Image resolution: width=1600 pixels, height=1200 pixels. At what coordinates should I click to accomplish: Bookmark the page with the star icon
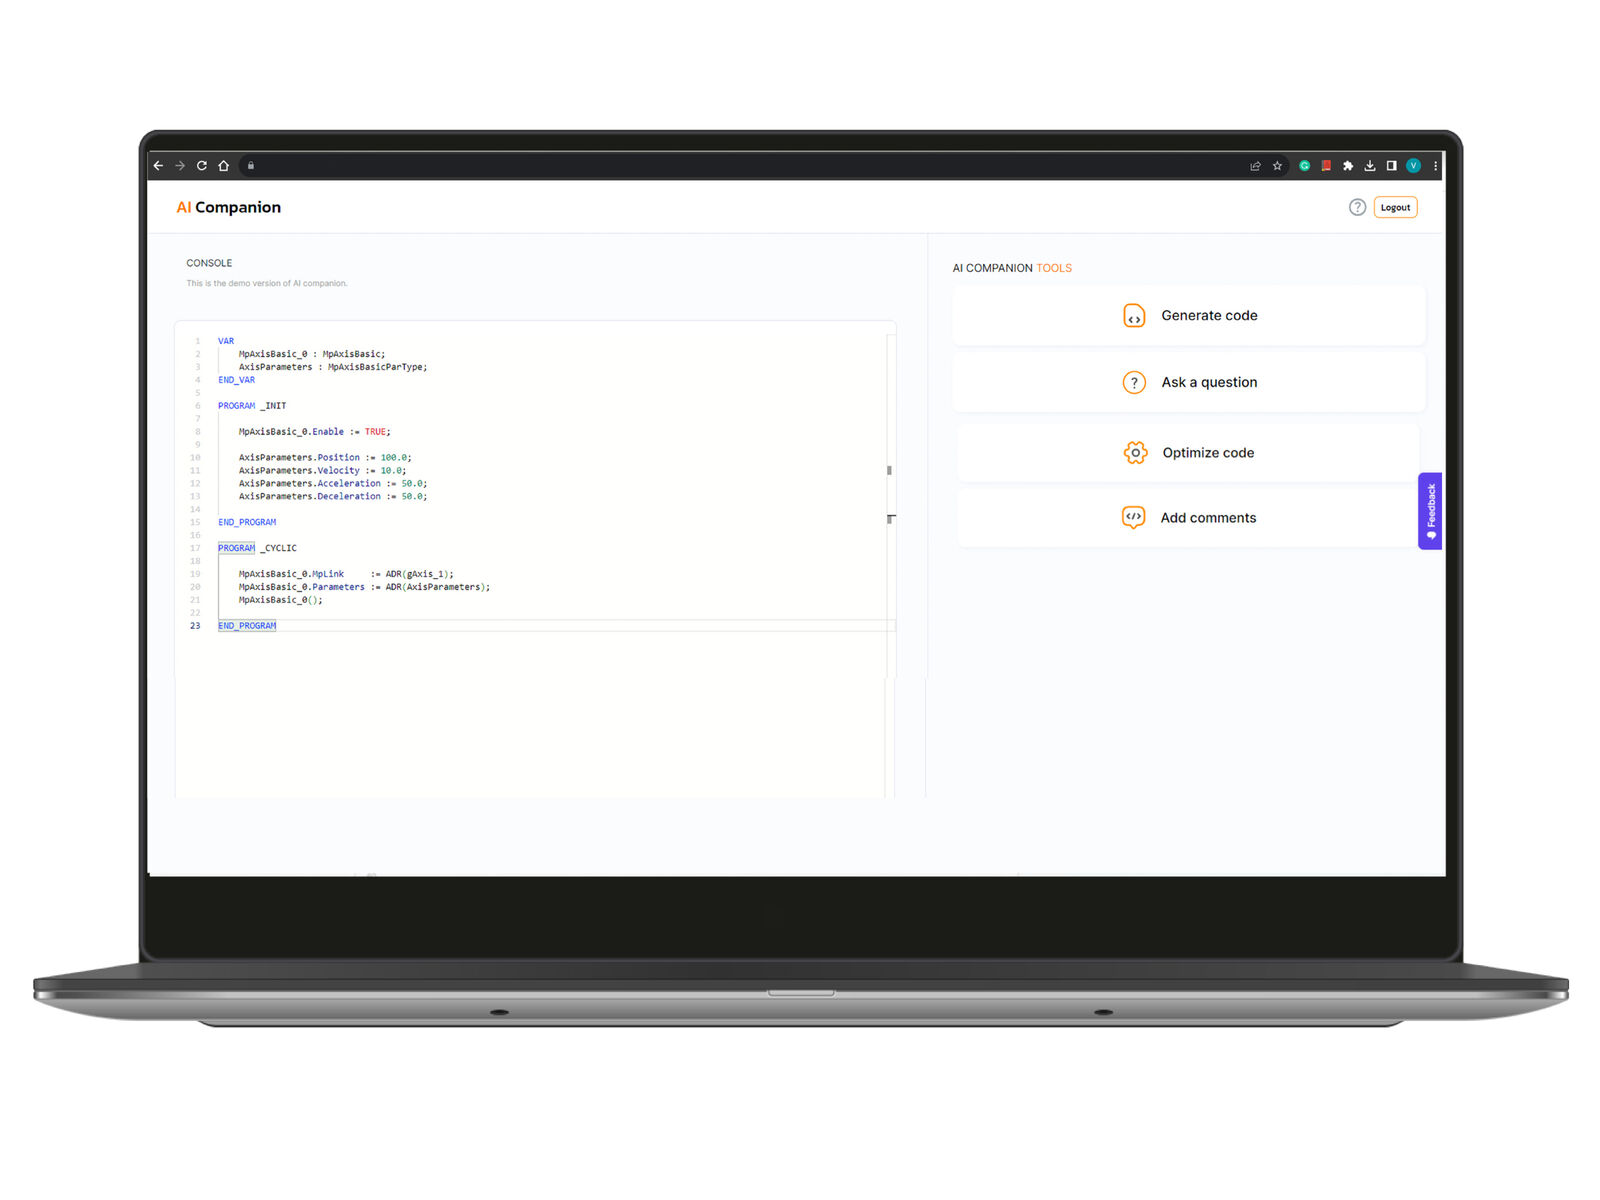[1277, 166]
